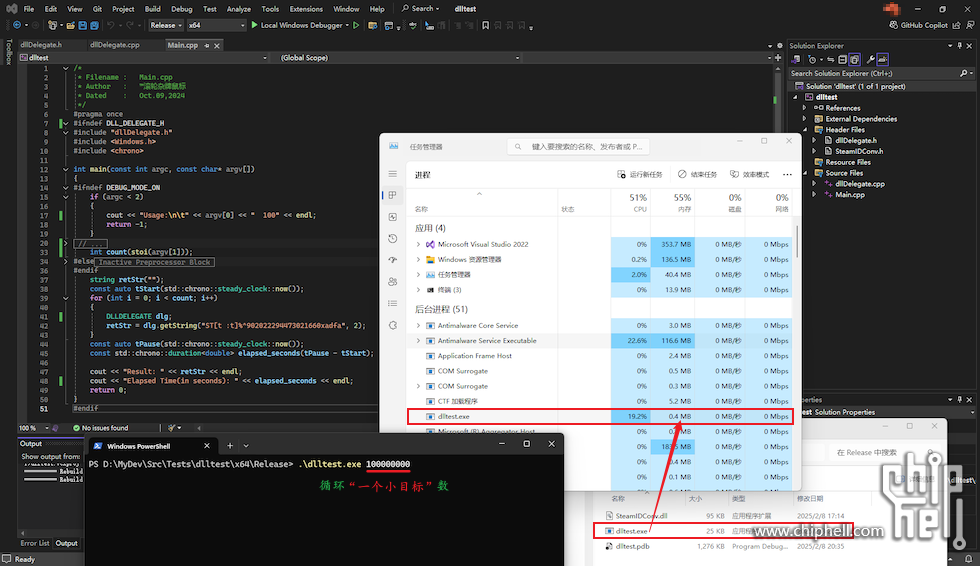Switch to dllDelegate.cpp editor tab
The image size is (980, 566).
115,45
